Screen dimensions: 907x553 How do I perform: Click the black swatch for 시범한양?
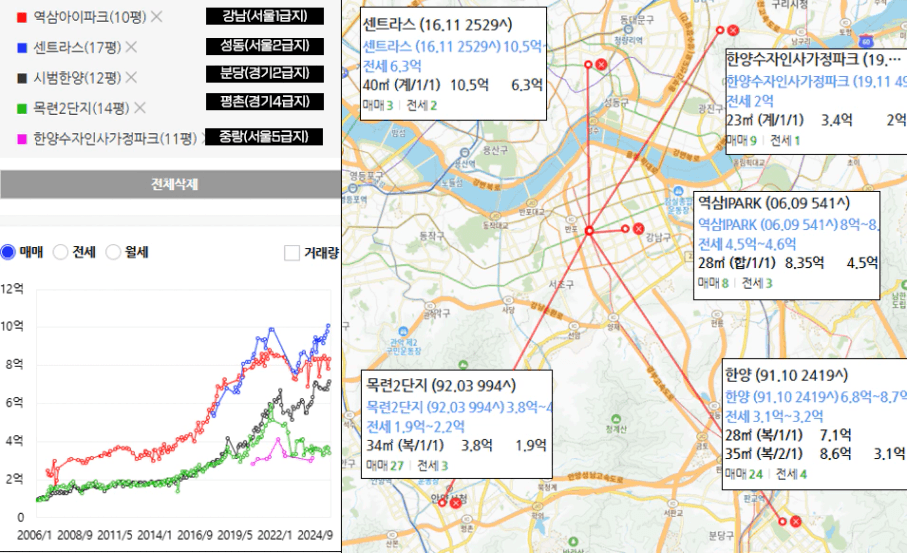click(x=22, y=78)
